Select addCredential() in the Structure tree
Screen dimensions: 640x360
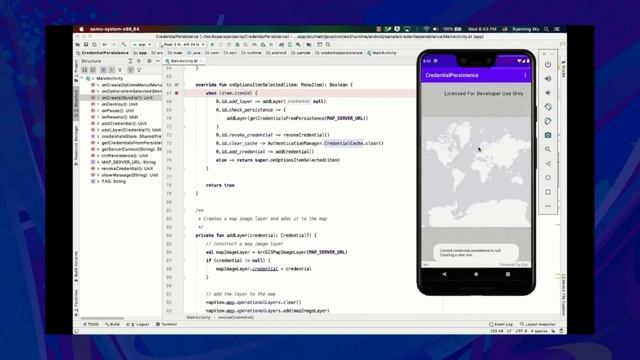124,123
